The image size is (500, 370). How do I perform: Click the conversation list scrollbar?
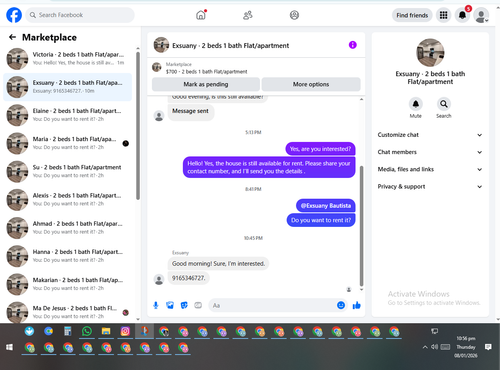pyautogui.click(x=138, y=126)
